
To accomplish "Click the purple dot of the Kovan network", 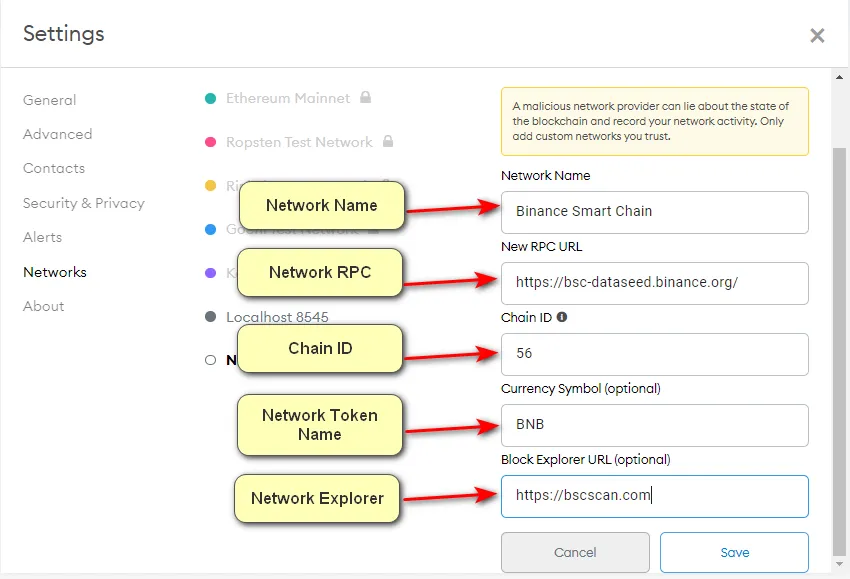I will (210, 273).
